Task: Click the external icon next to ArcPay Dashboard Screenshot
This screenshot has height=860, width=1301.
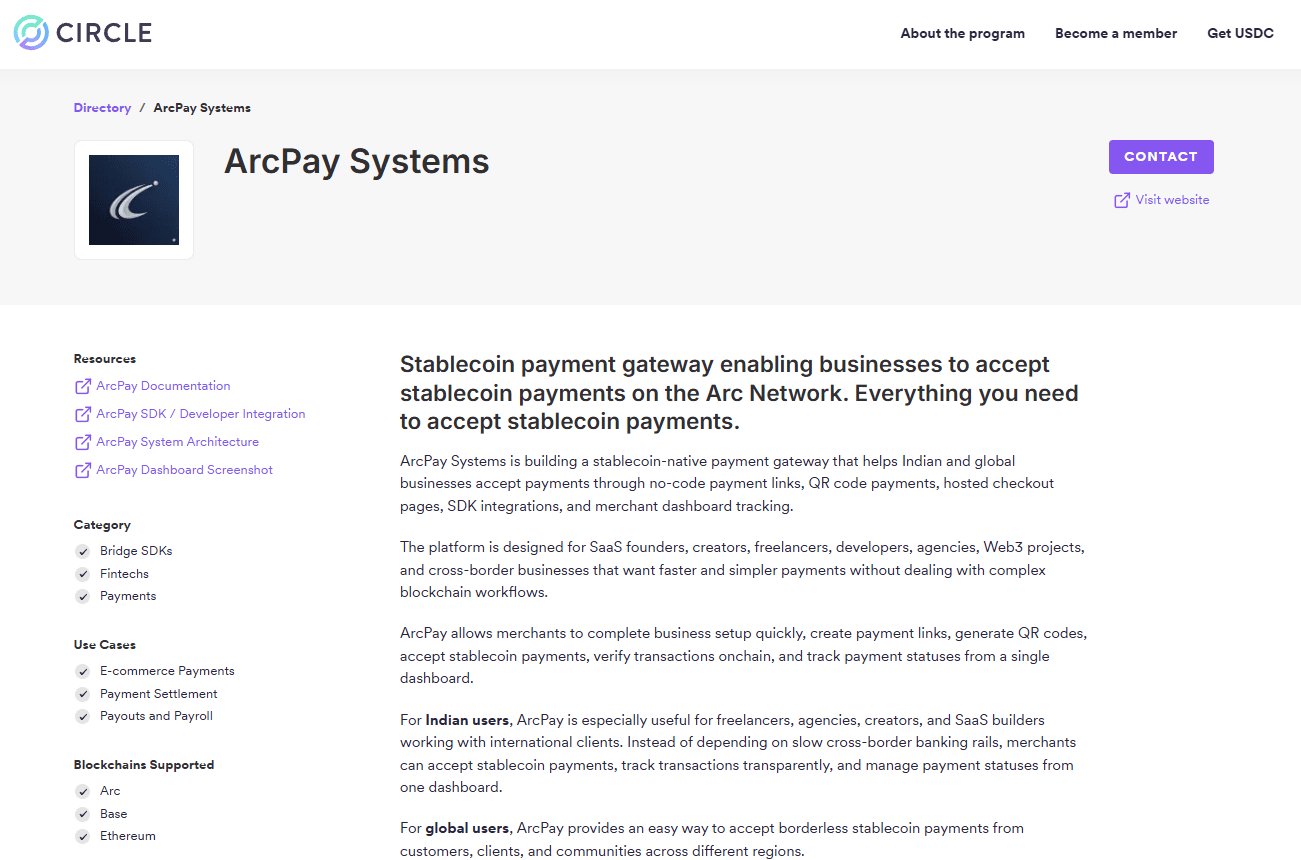Action: pos(83,470)
